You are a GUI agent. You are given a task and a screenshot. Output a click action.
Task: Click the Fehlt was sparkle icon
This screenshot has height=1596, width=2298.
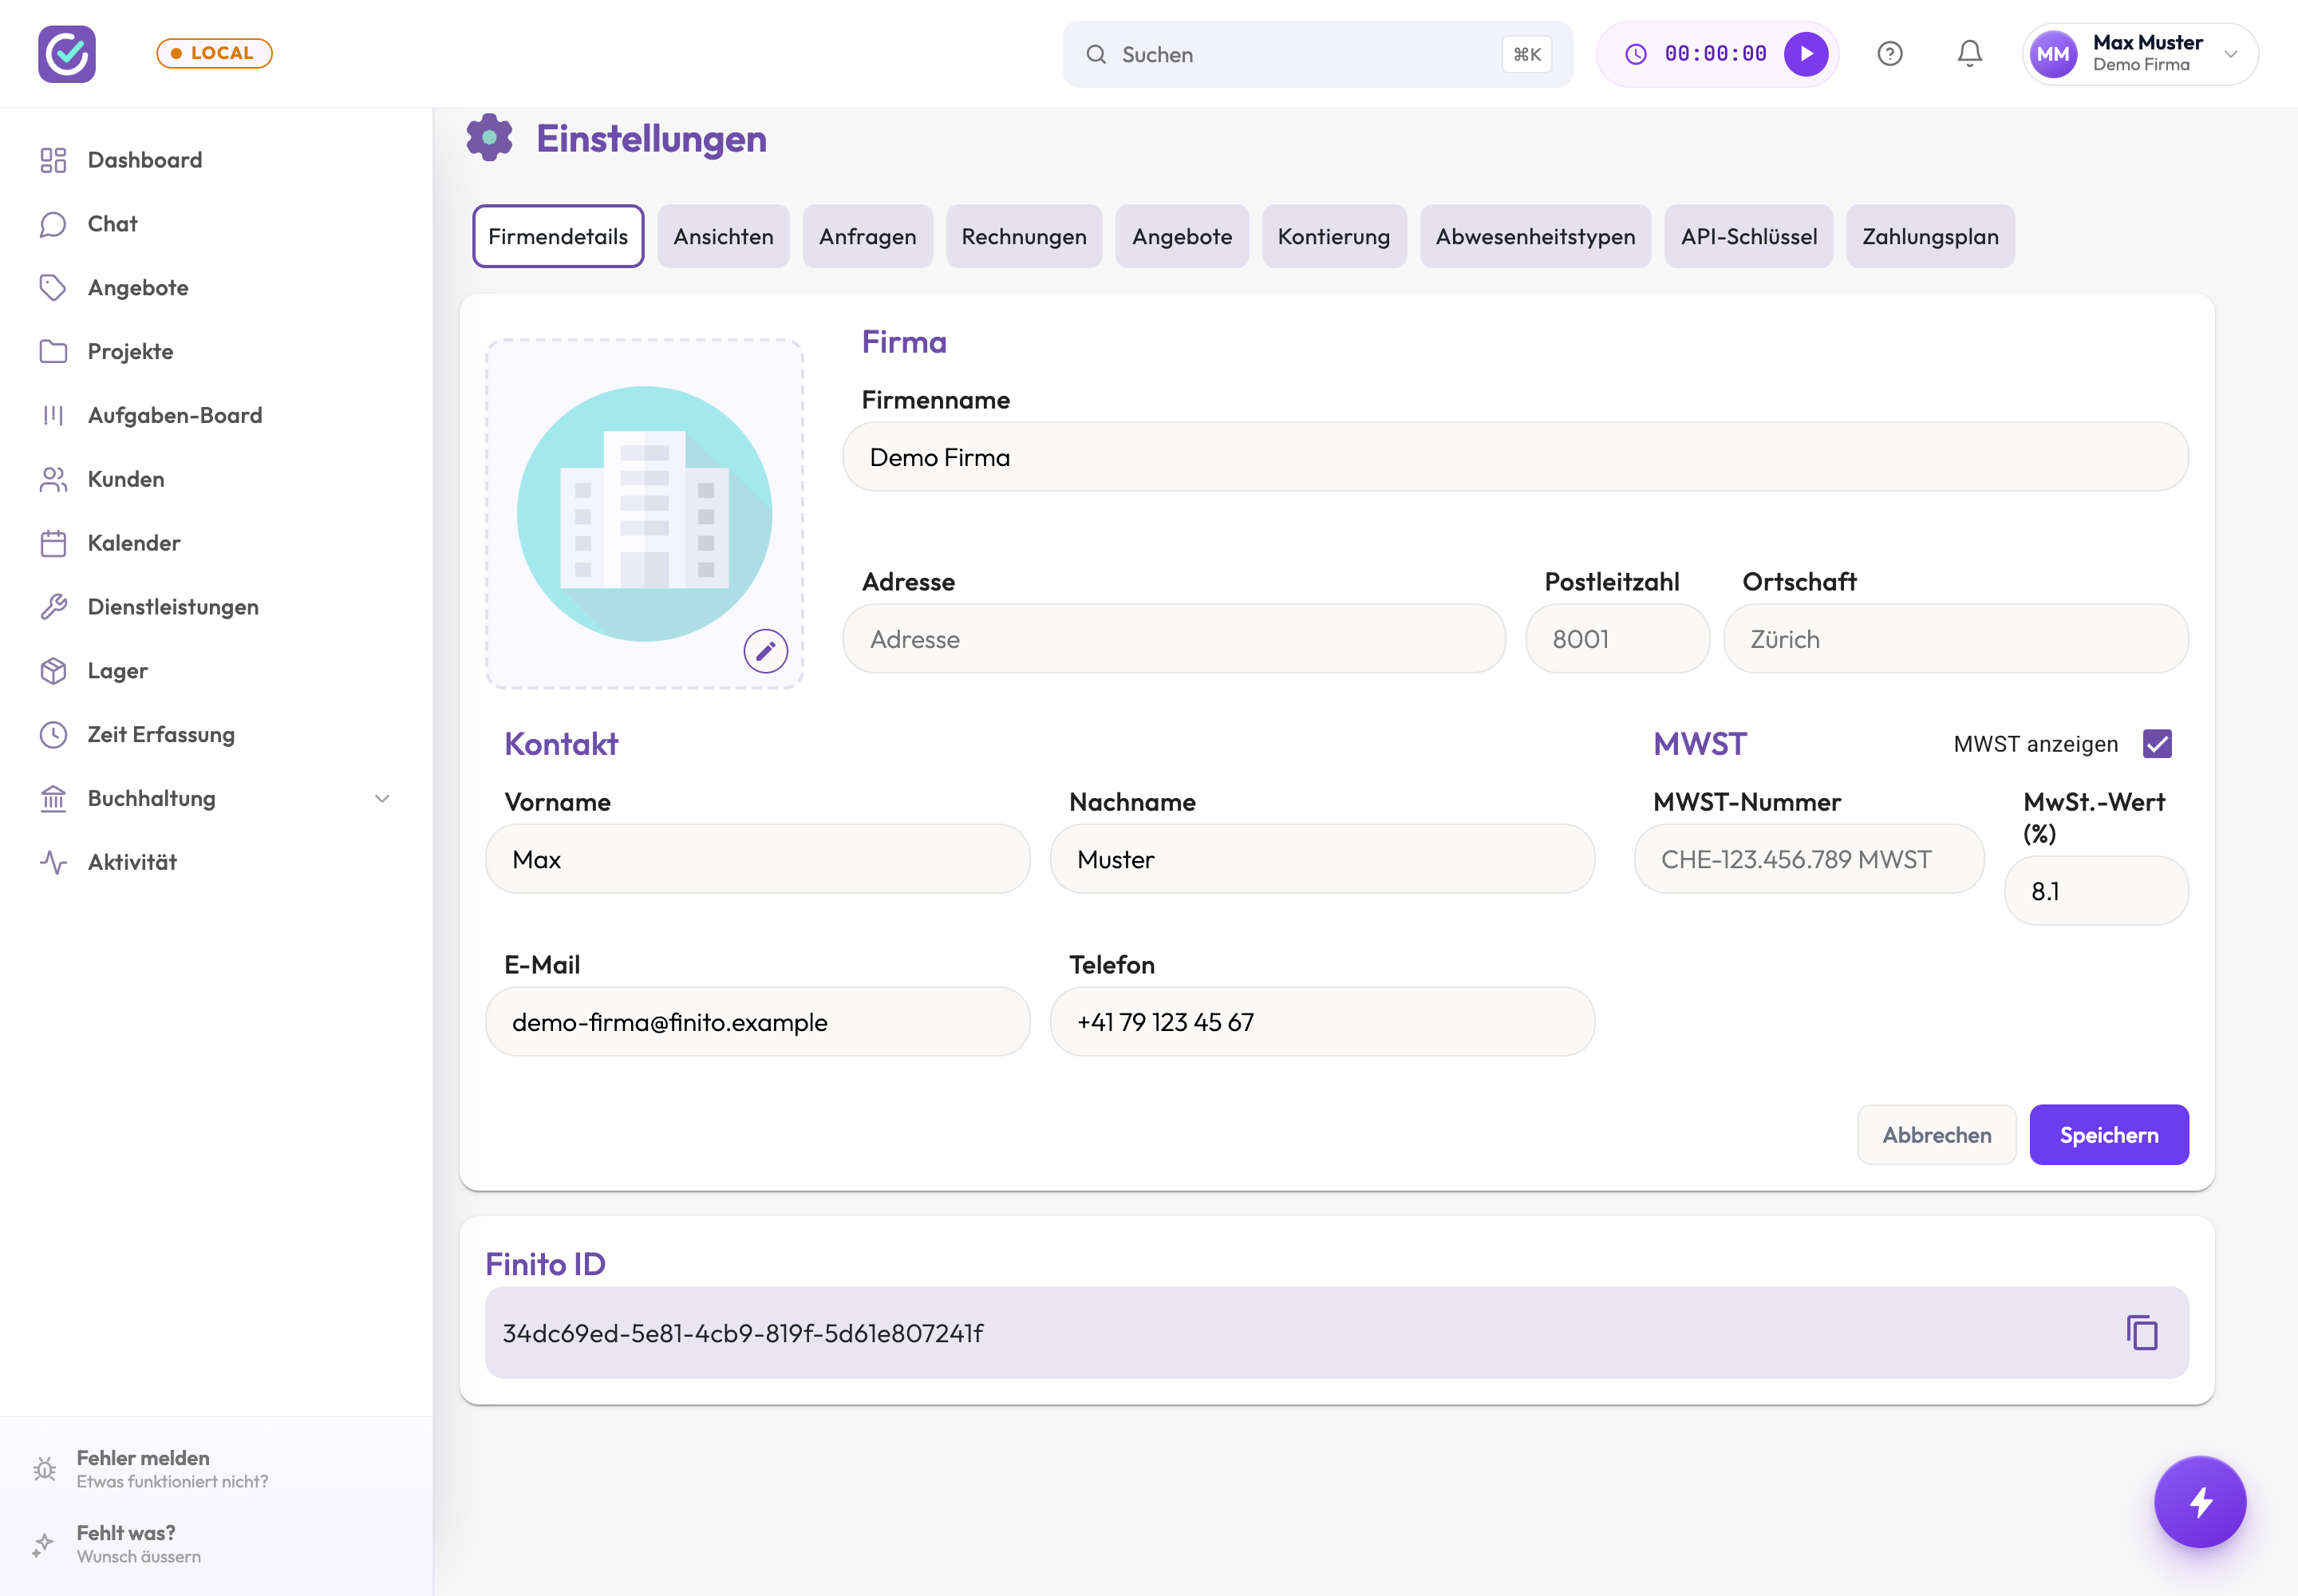tap(43, 1544)
